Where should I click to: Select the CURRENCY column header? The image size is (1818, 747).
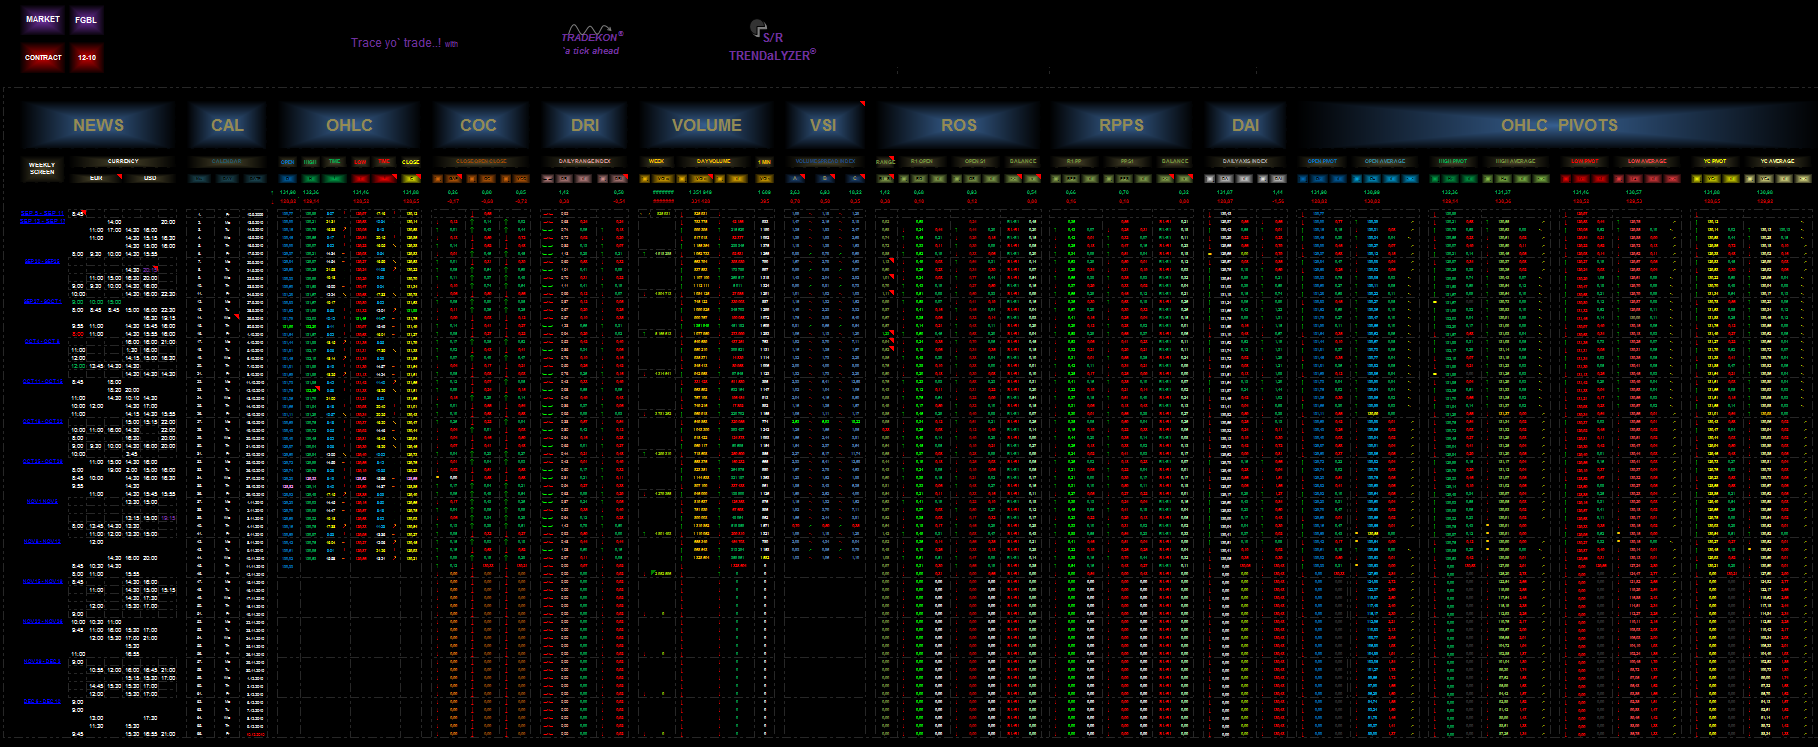123,161
